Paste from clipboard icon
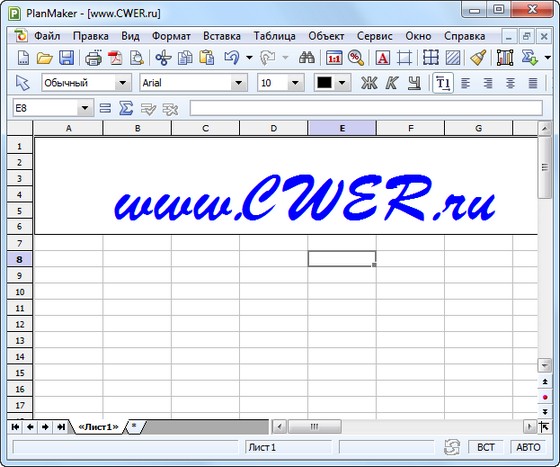 click(206, 57)
